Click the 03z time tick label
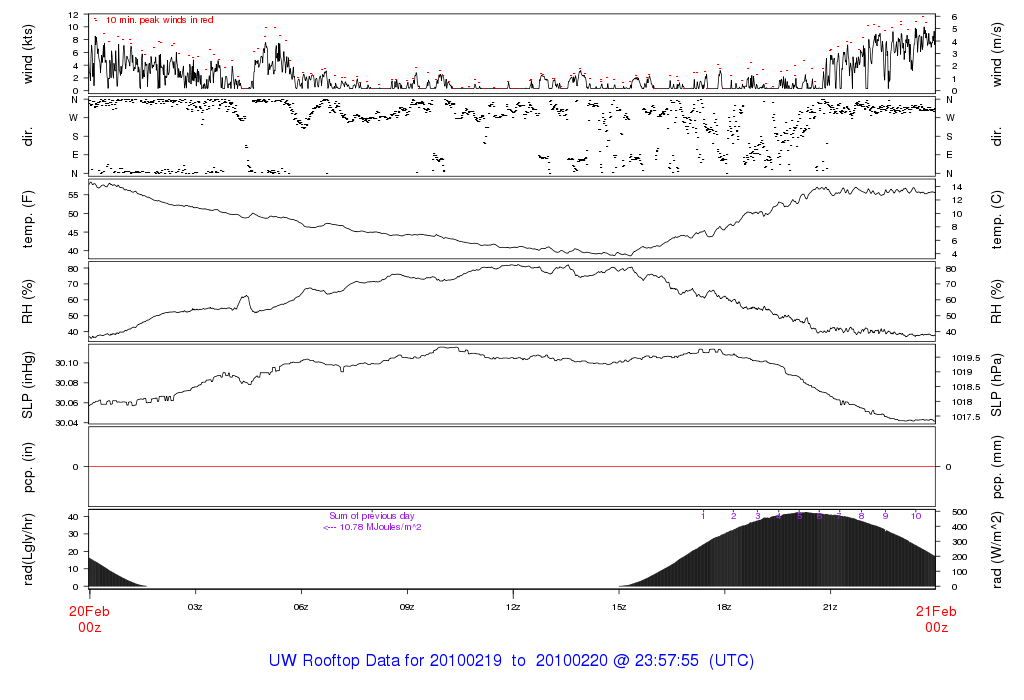This screenshot has height=700, width=1024. click(195, 607)
